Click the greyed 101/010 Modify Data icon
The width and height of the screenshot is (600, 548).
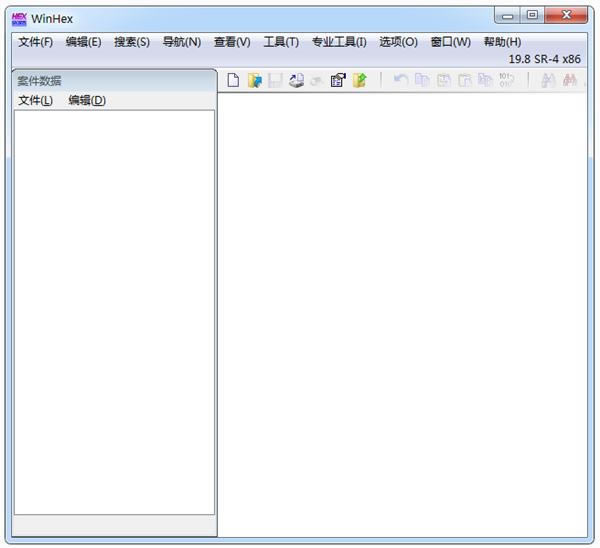(506, 80)
